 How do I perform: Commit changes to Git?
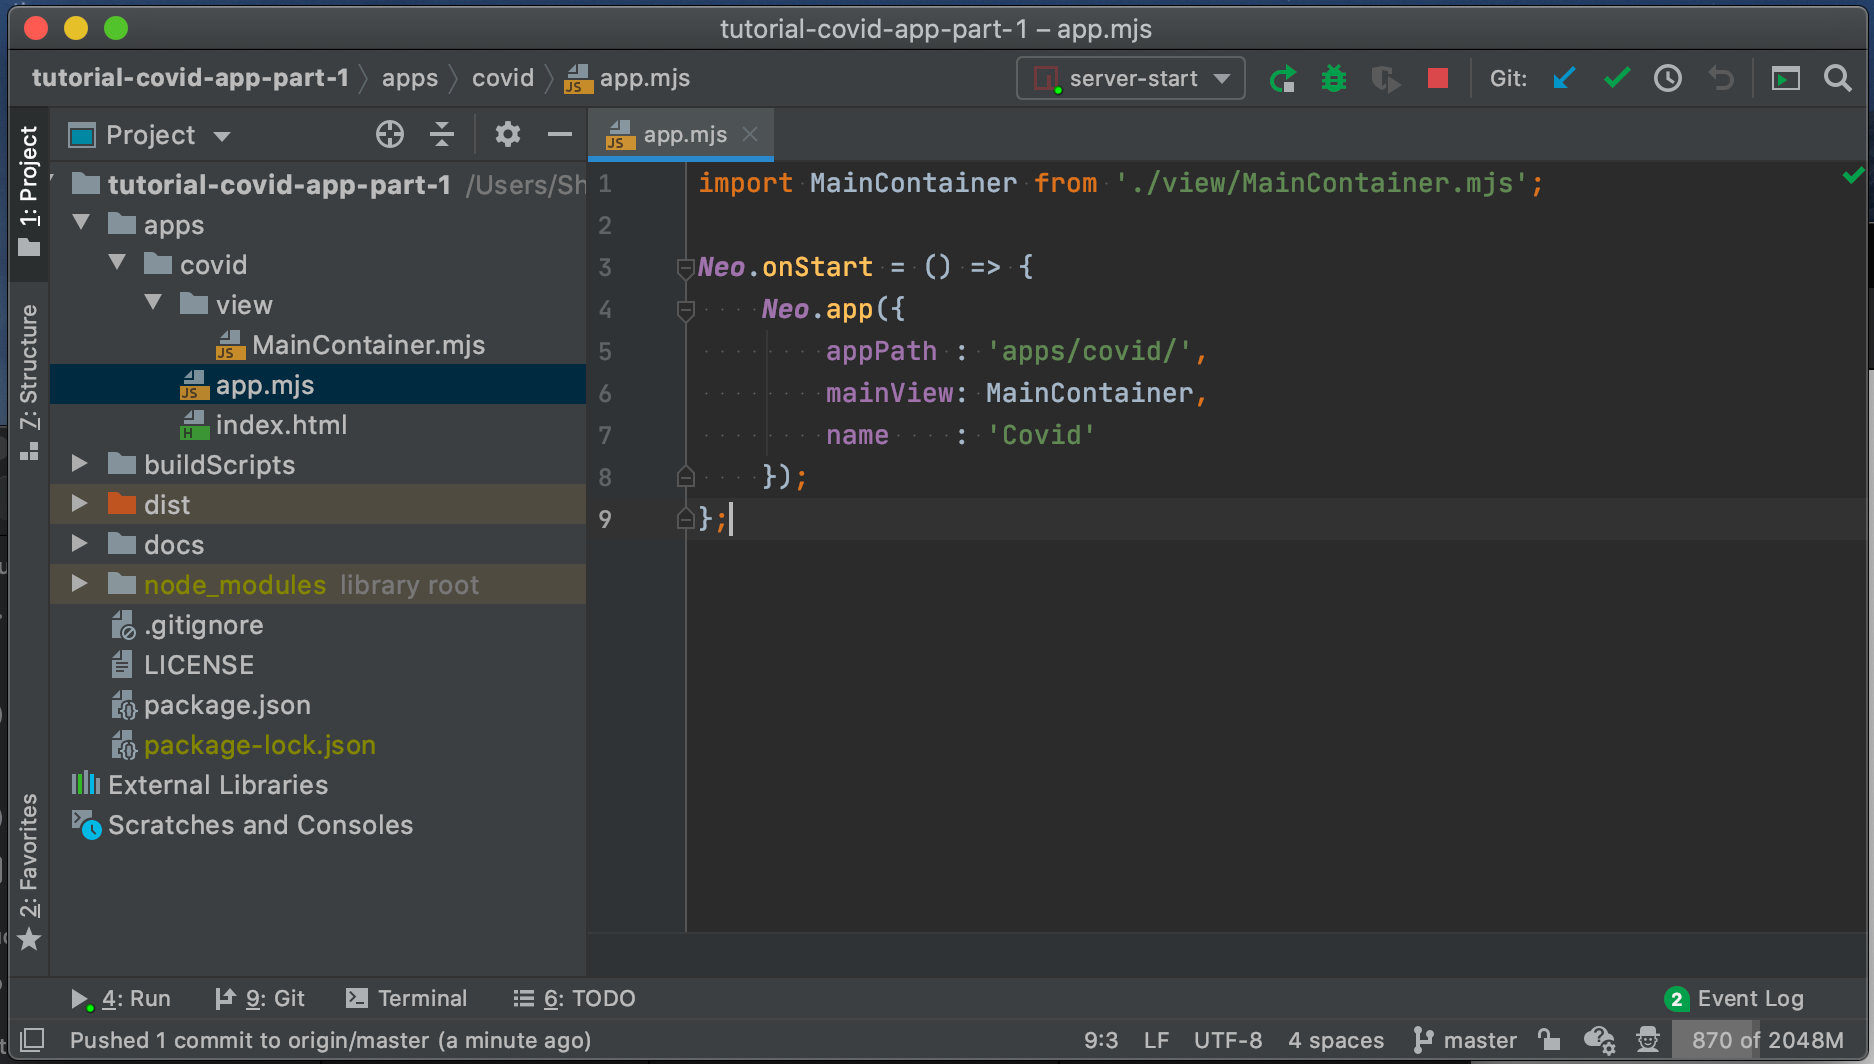tap(1616, 78)
